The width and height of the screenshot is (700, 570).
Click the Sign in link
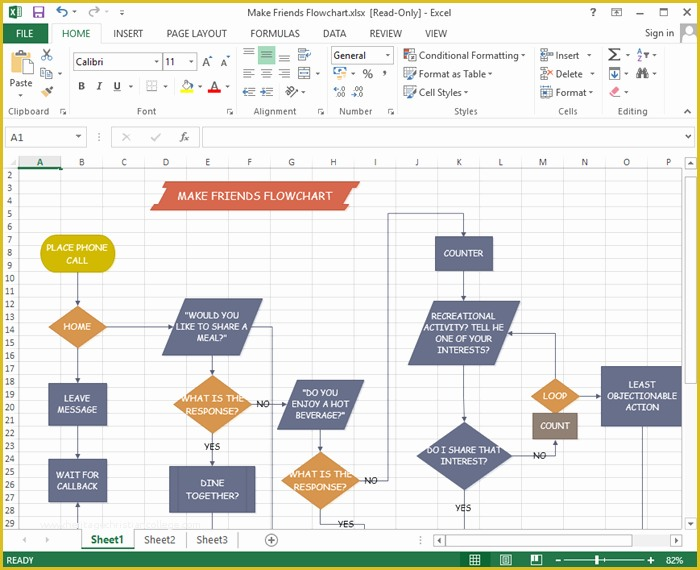point(659,33)
